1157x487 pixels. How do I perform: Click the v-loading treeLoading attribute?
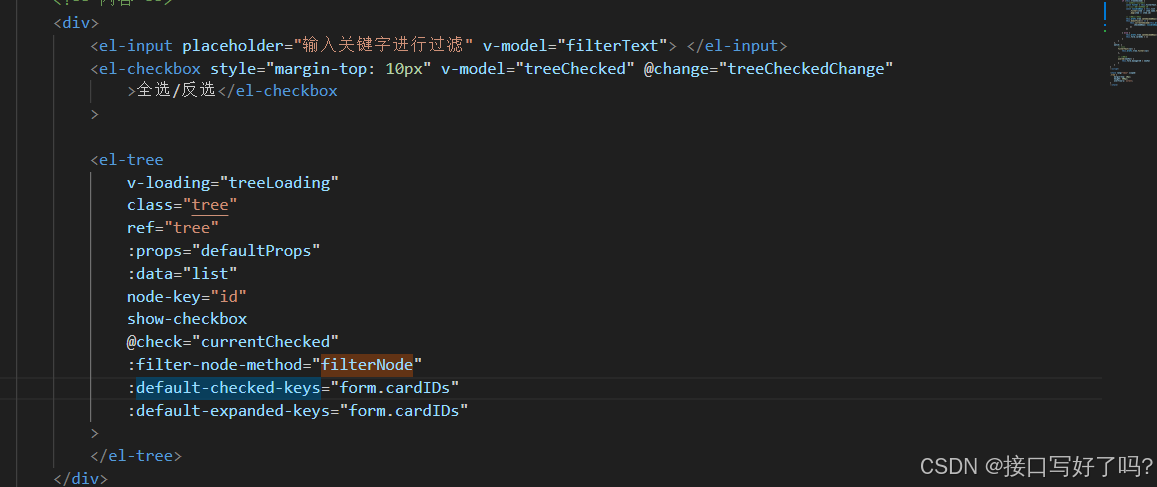click(x=232, y=182)
